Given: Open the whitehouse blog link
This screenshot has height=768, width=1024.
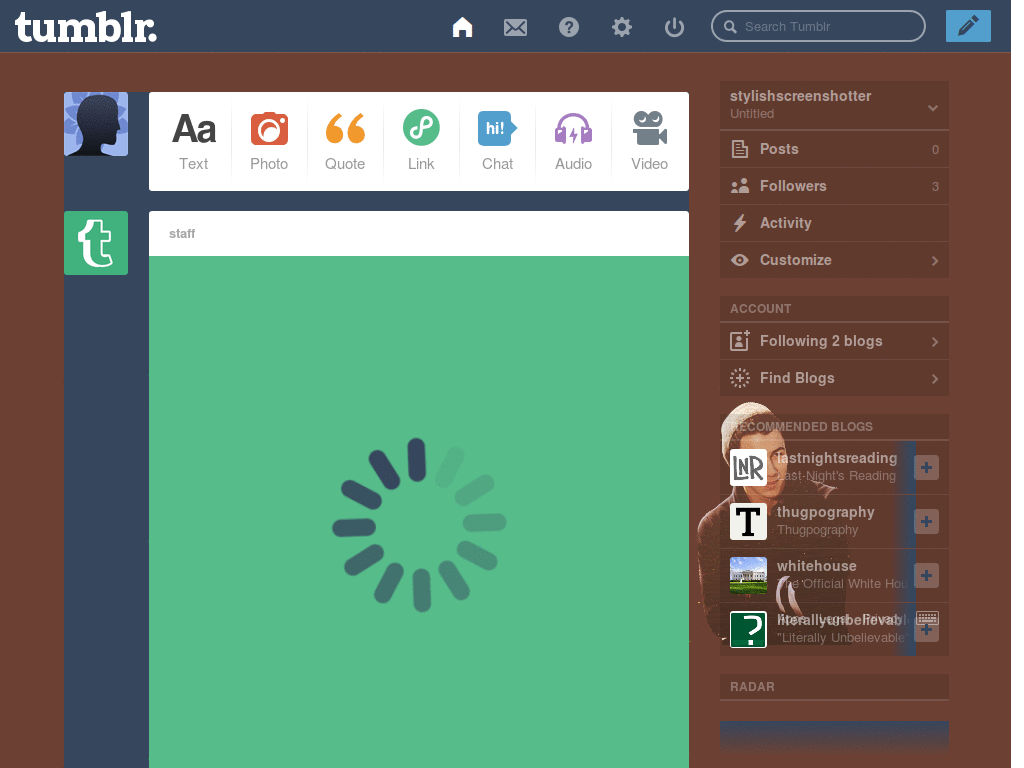Looking at the screenshot, I should click(x=816, y=566).
